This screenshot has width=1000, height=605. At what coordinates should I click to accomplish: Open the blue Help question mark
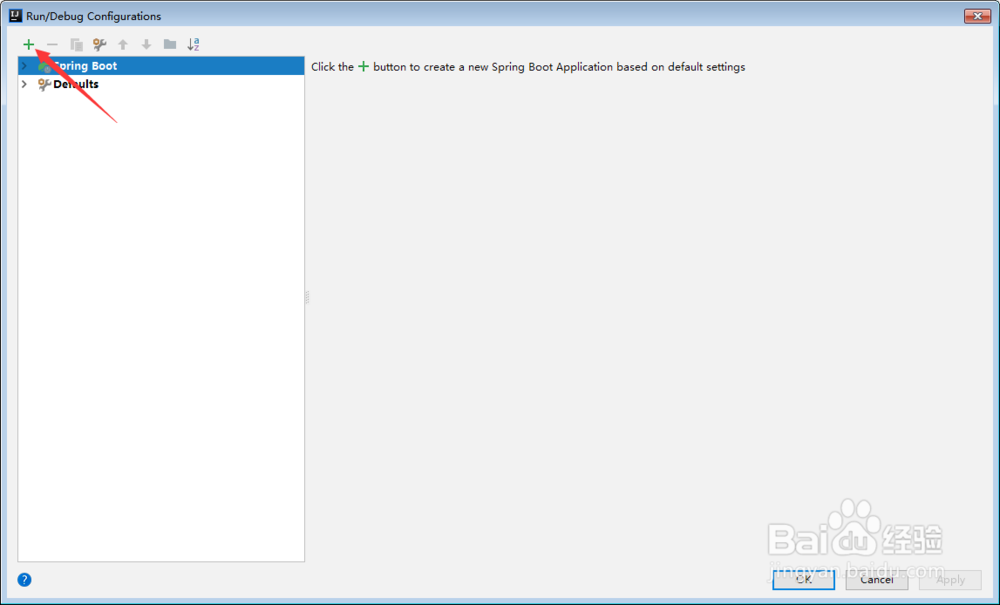(x=24, y=579)
